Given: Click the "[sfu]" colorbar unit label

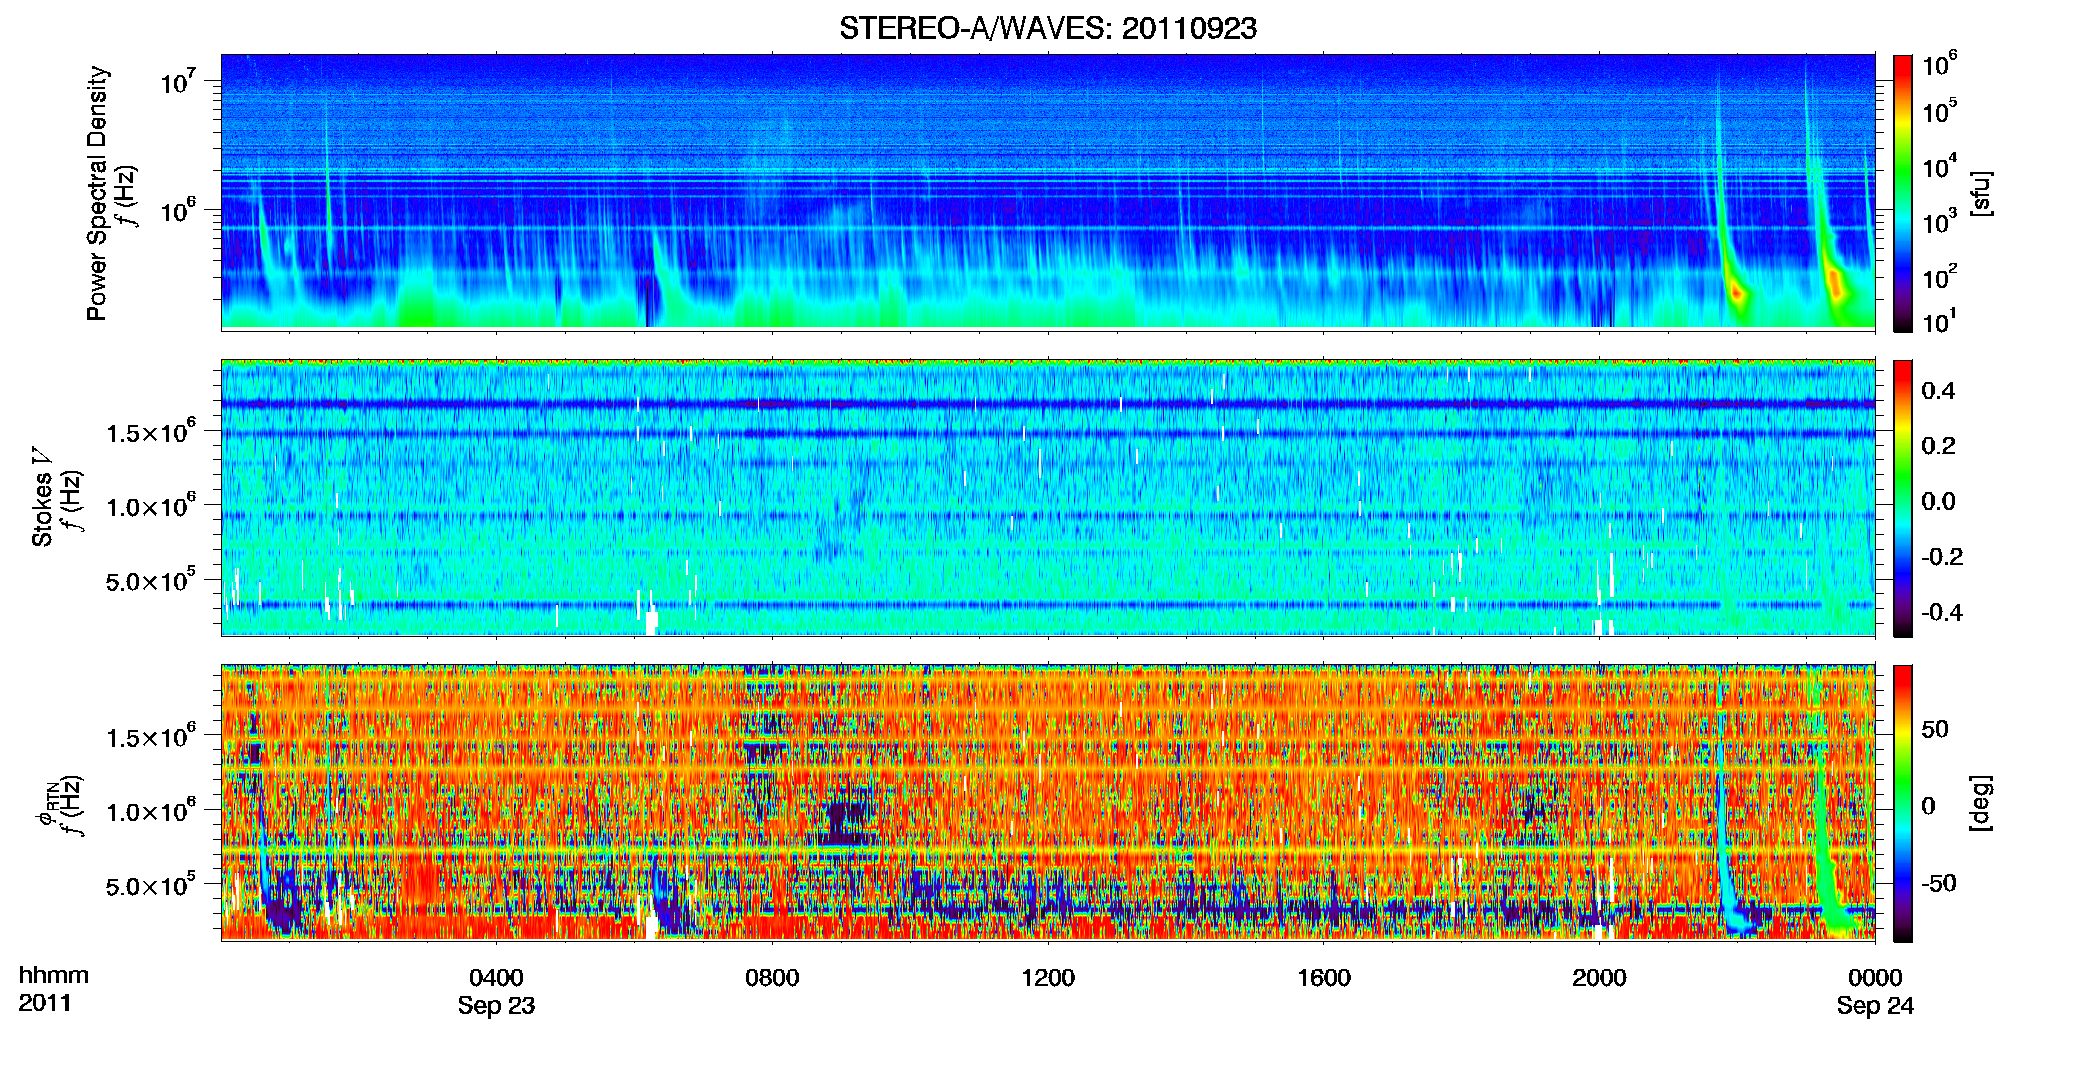Looking at the screenshot, I should pyautogui.click(x=1981, y=193).
